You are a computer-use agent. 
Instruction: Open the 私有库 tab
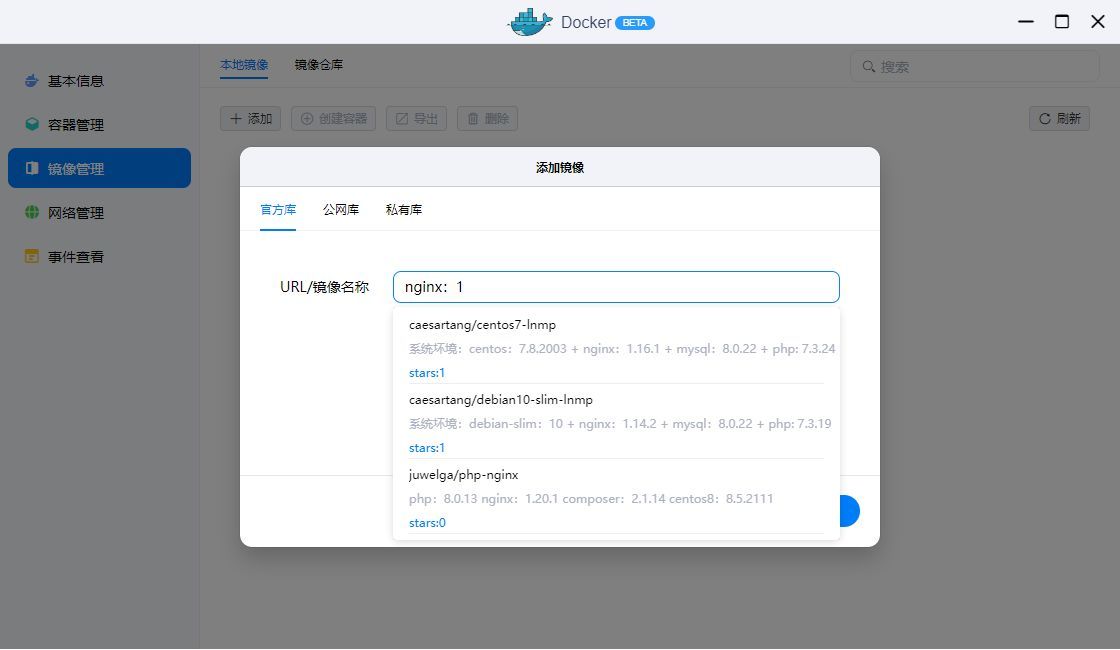coord(404,209)
